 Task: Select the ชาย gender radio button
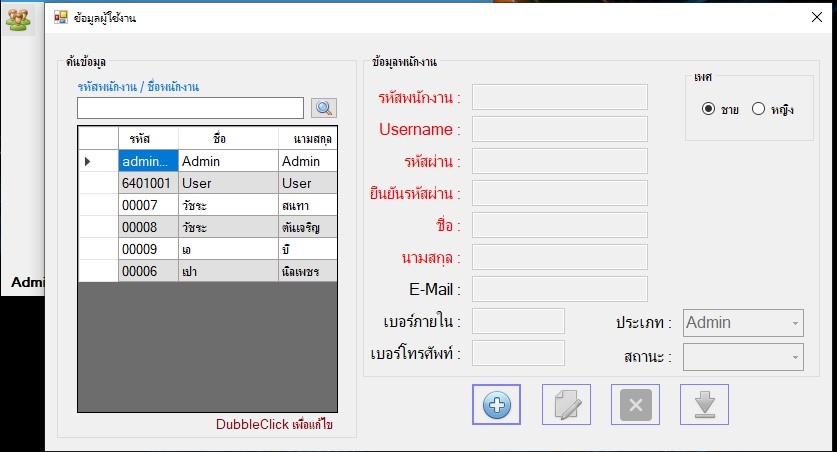tap(709, 109)
